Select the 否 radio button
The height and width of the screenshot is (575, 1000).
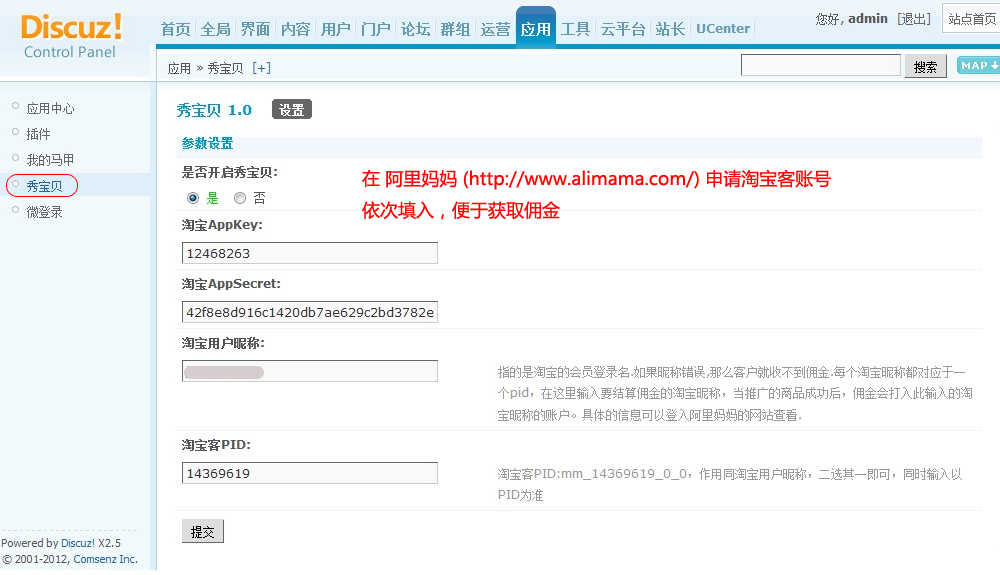[240, 198]
